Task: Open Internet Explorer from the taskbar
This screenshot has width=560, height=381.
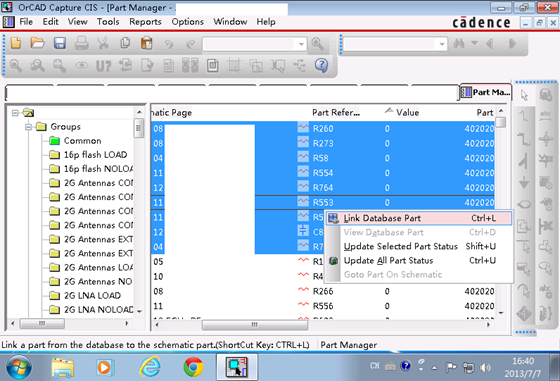Action: click(x=150, y=367)
